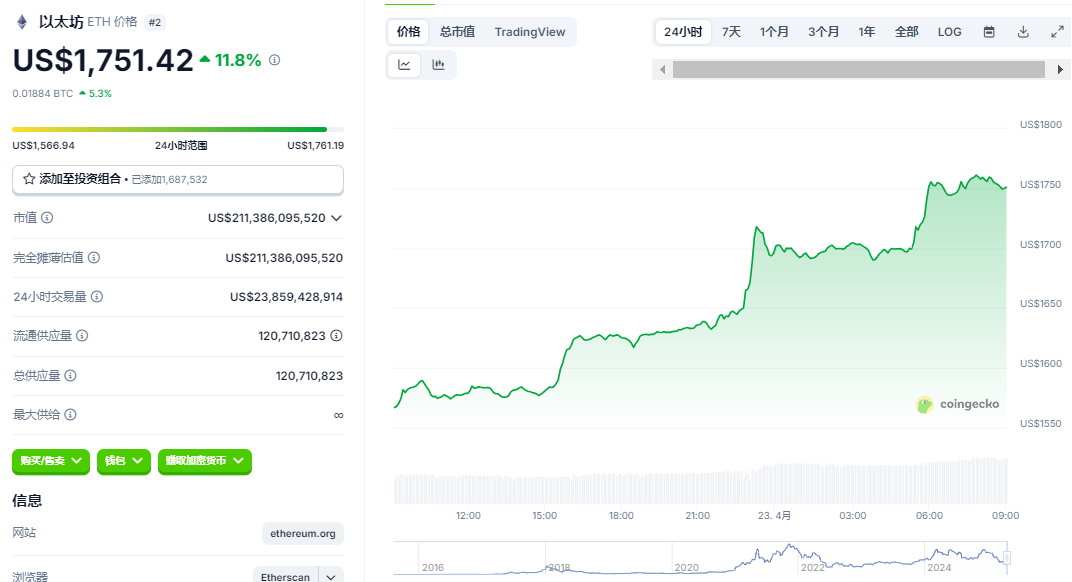Toggle LOG scale on chart
This screenshot has height=582, width=1072.
point(949,32)
